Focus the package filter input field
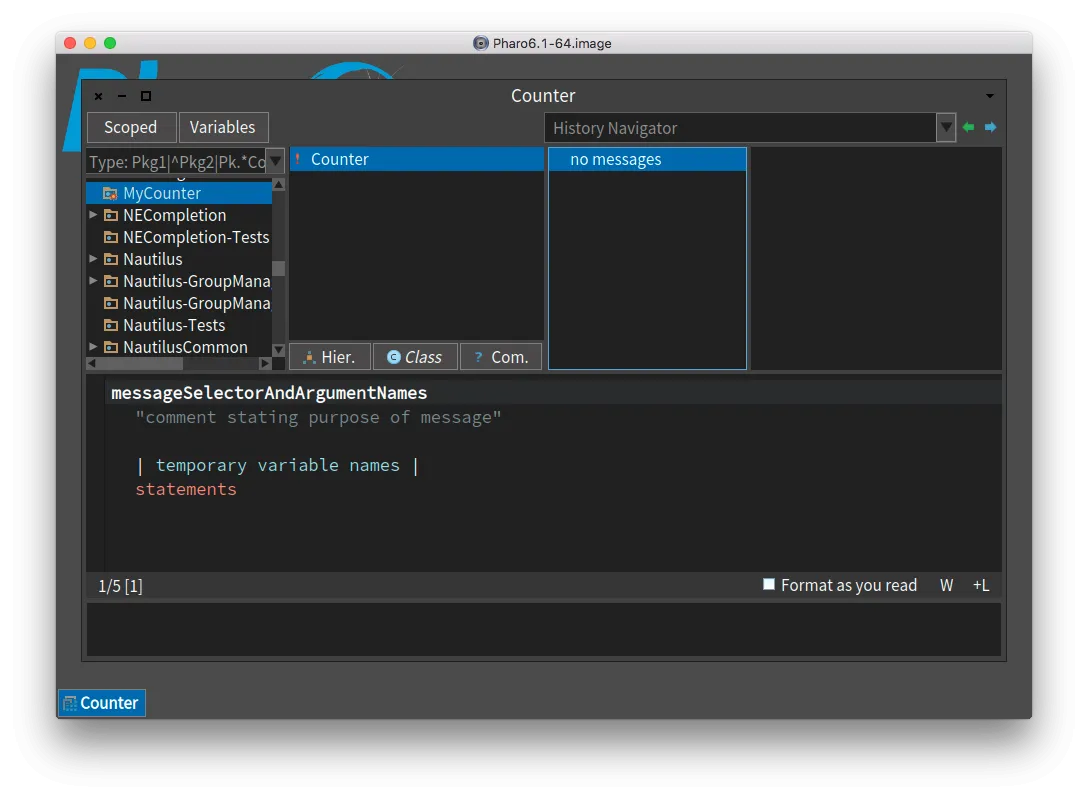Image resolution: width=1088 pixels, height=799 pixels. tap(177, 162)
